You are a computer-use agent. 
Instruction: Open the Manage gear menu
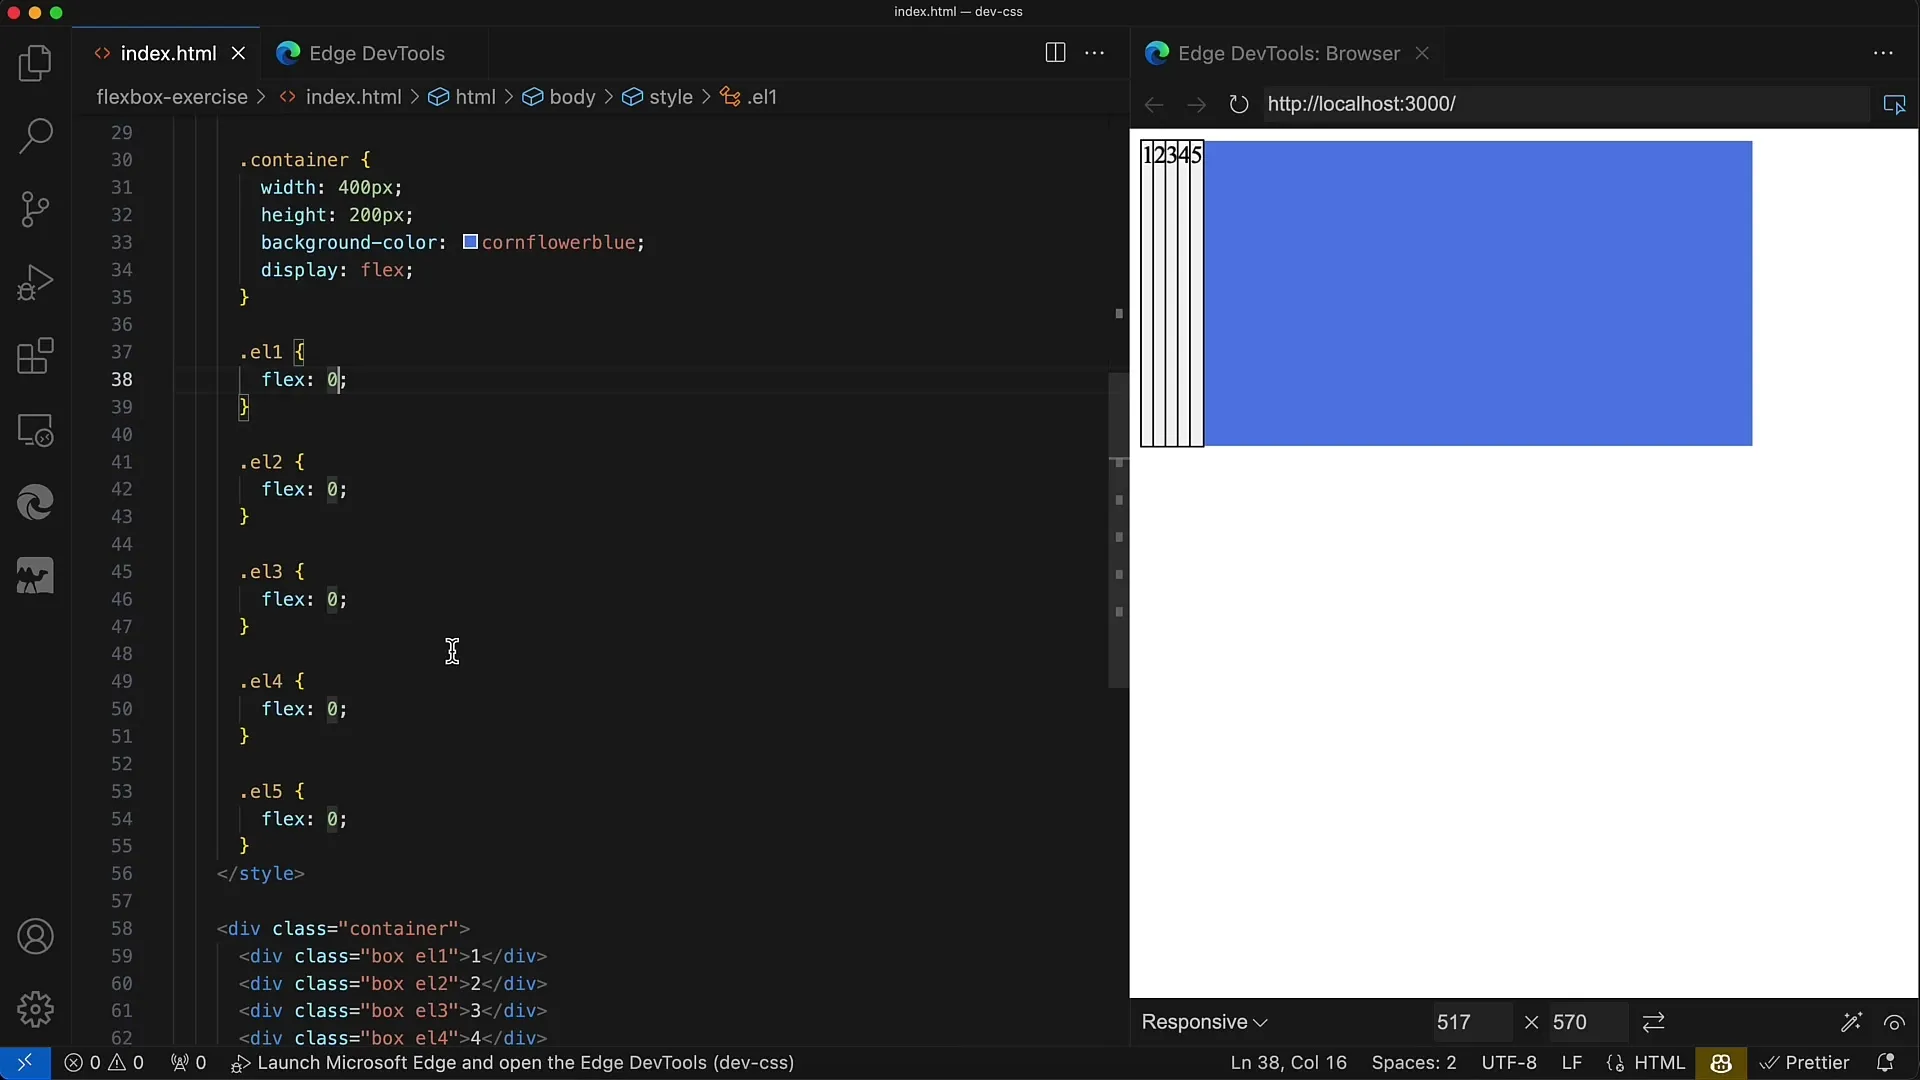point(36,1010)
